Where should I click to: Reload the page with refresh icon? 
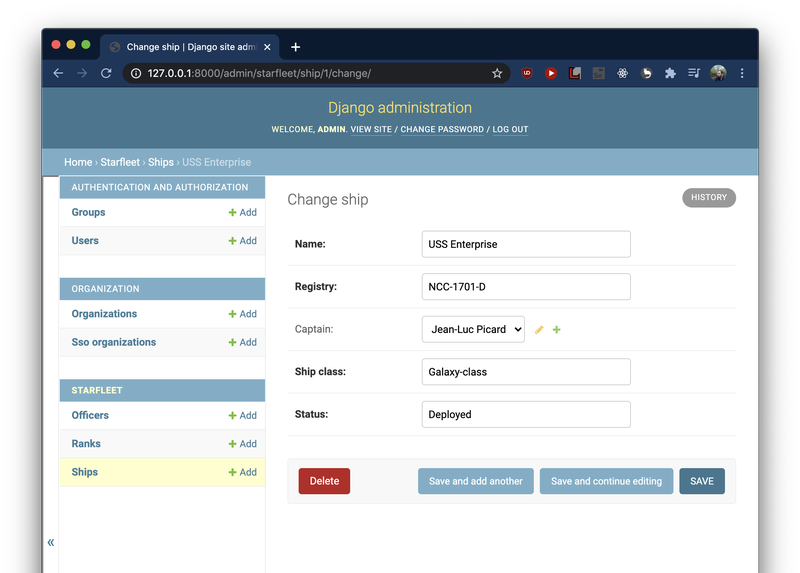pyautogui.click(x=106, y=73)
